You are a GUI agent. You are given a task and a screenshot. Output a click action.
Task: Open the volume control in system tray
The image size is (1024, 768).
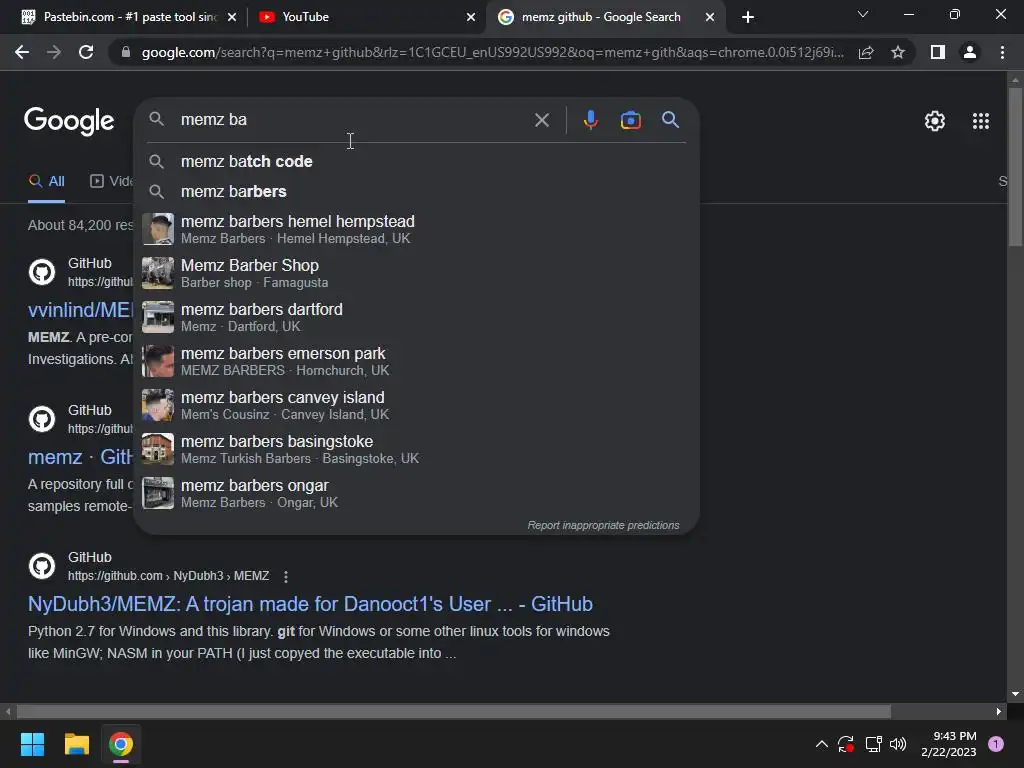click(898, 744)
